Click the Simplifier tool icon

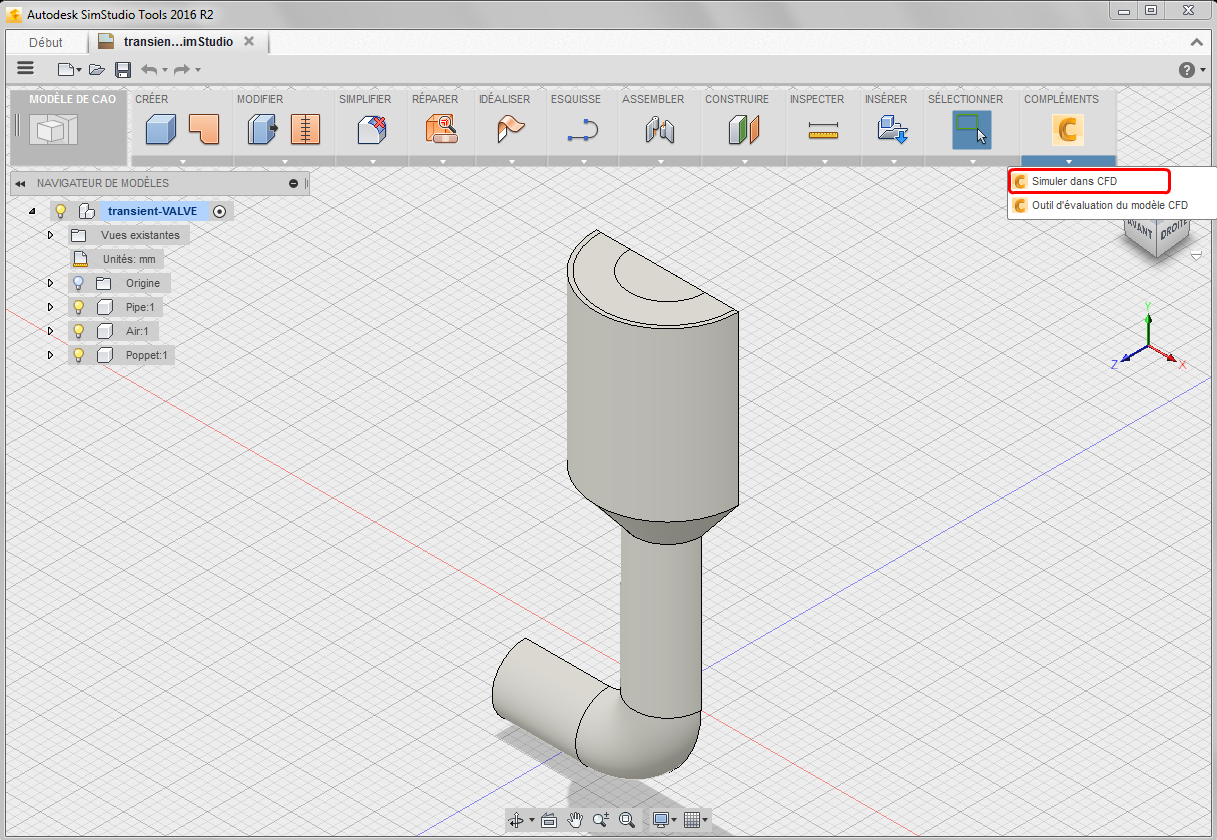(x=372, y=130)
